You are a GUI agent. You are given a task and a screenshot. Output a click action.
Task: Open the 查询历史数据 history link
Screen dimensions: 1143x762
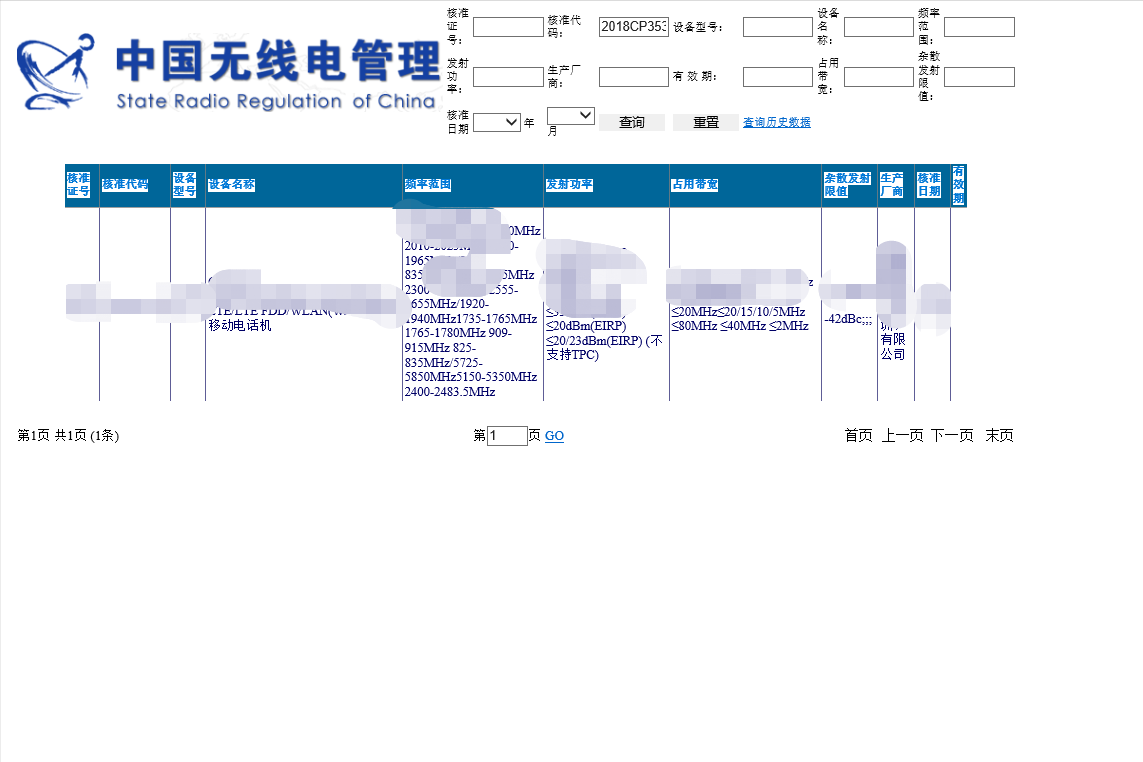pyautogui.click(x=776, y=122)
